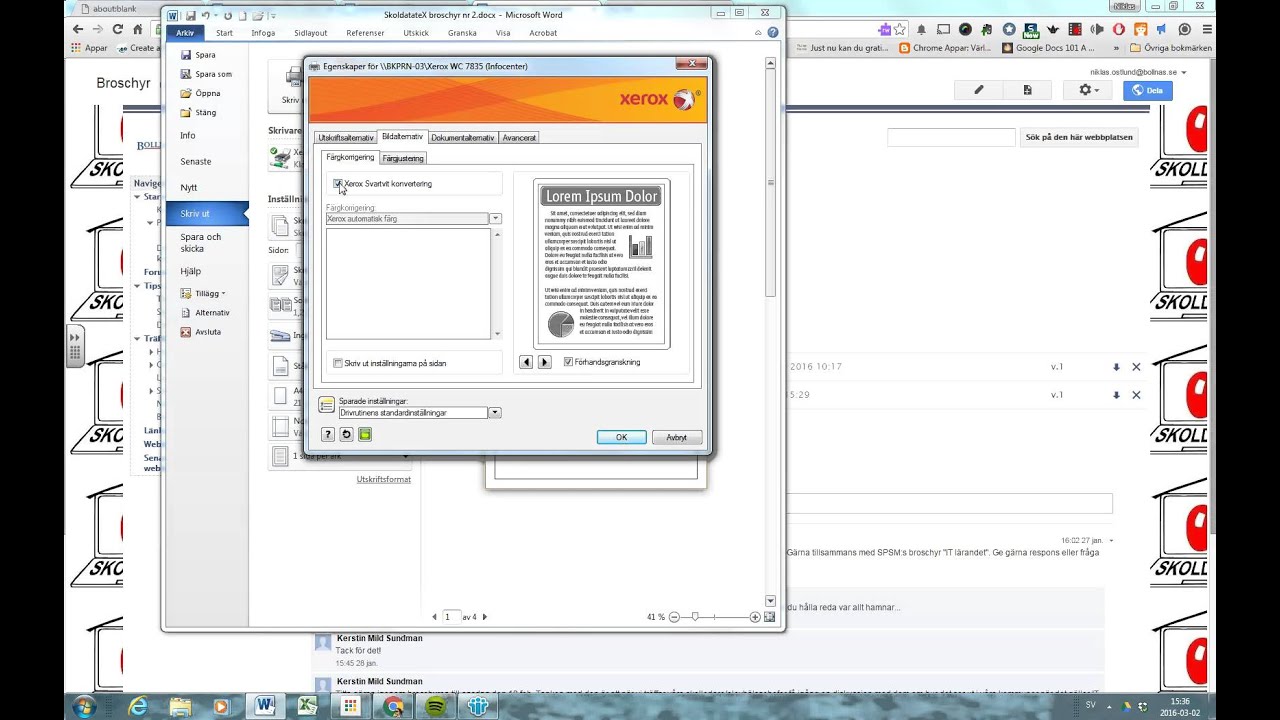Image resolution: width=1280 pixels, height=720 pixels.
Task: Show next preview page with right arrow
Action: [x=544, y=362]
